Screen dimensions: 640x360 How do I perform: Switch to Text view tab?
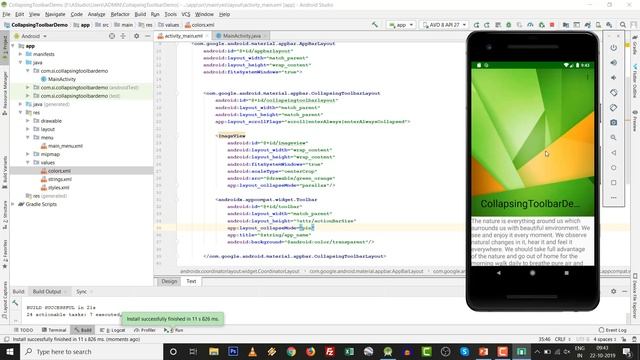(x=191, y=281)
